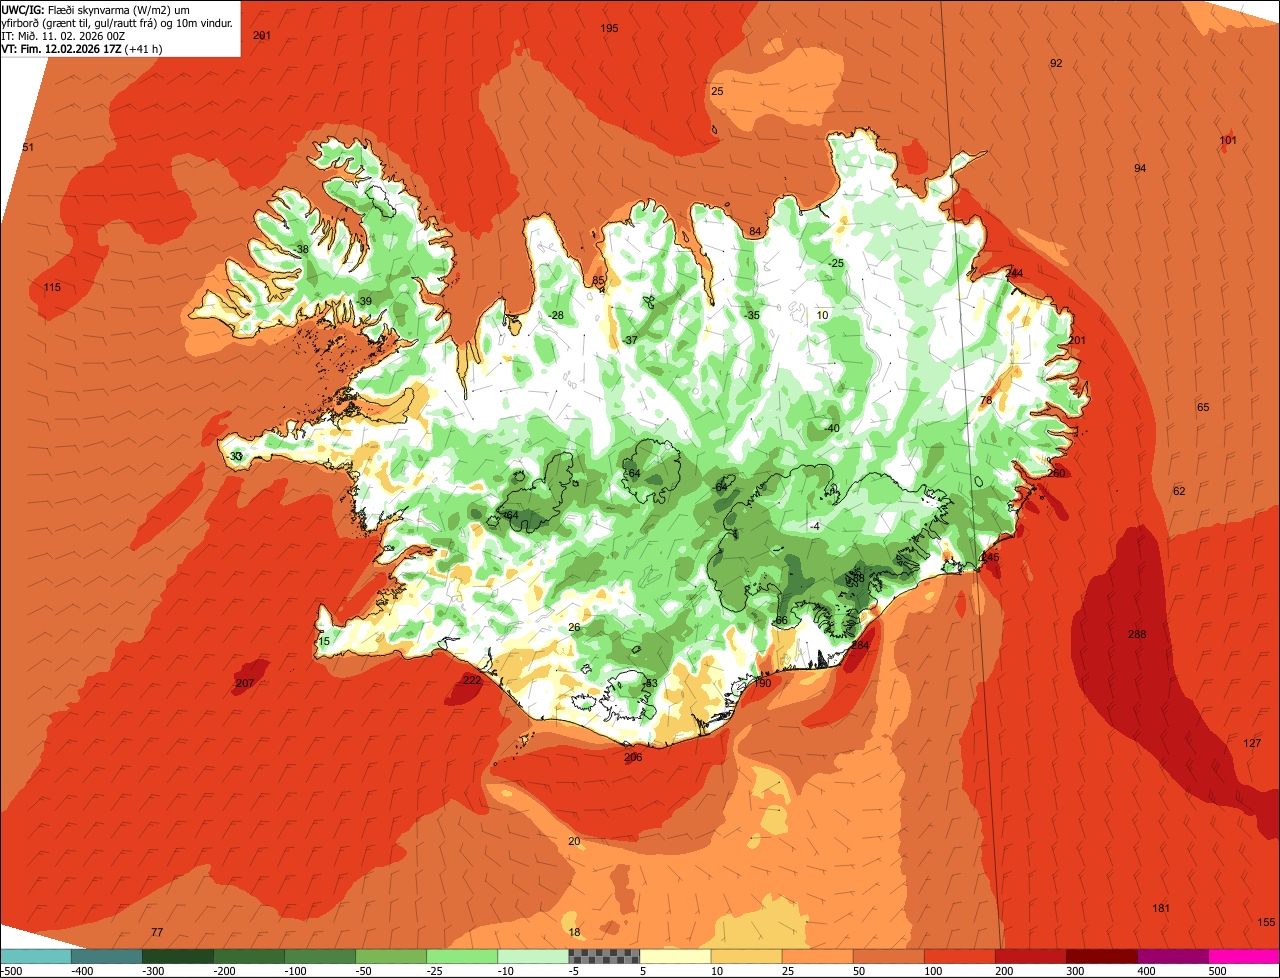
Task: Click the map value -37
Action: point(630,340)
